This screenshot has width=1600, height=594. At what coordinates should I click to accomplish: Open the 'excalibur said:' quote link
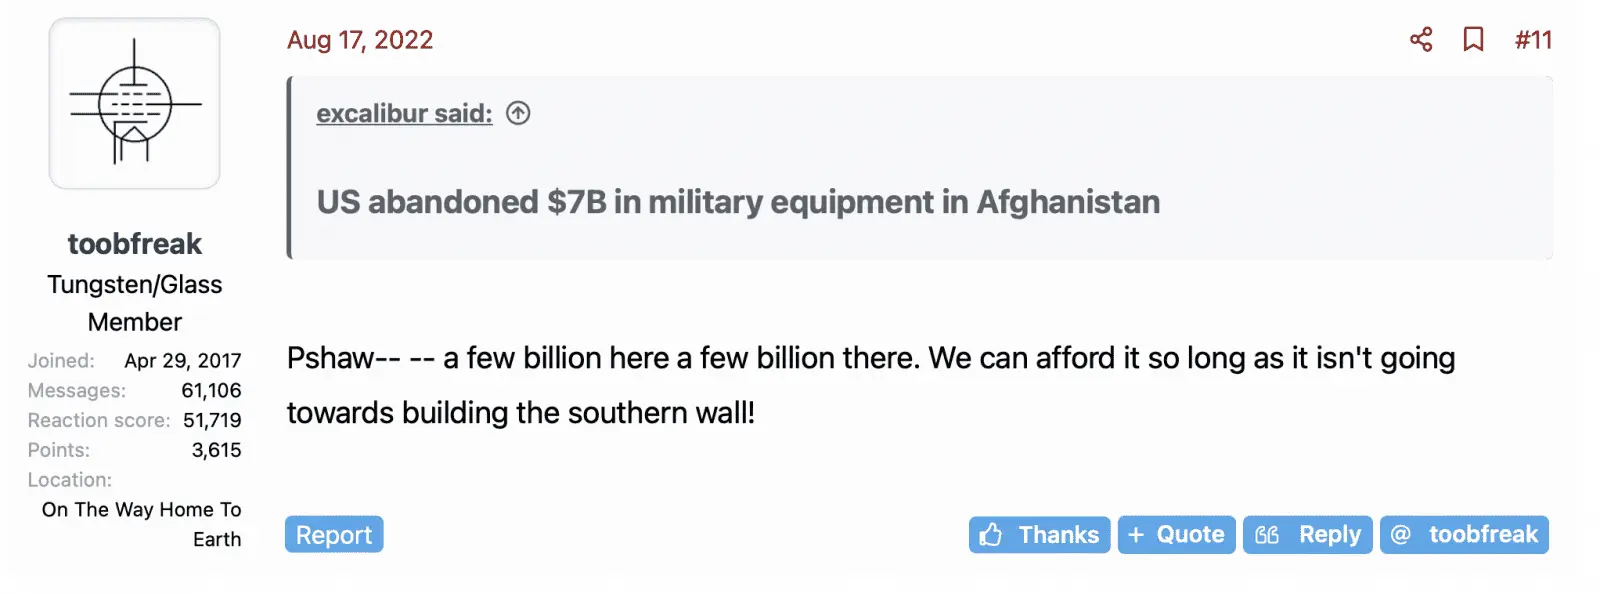coord(404,114)
